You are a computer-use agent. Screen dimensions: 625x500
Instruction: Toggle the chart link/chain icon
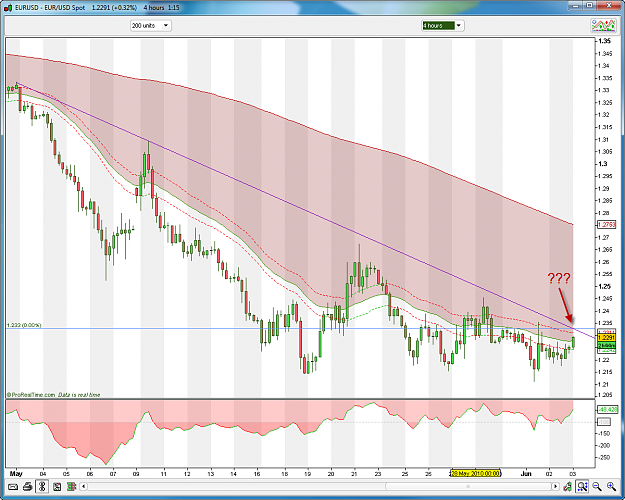tap(42, 487)
